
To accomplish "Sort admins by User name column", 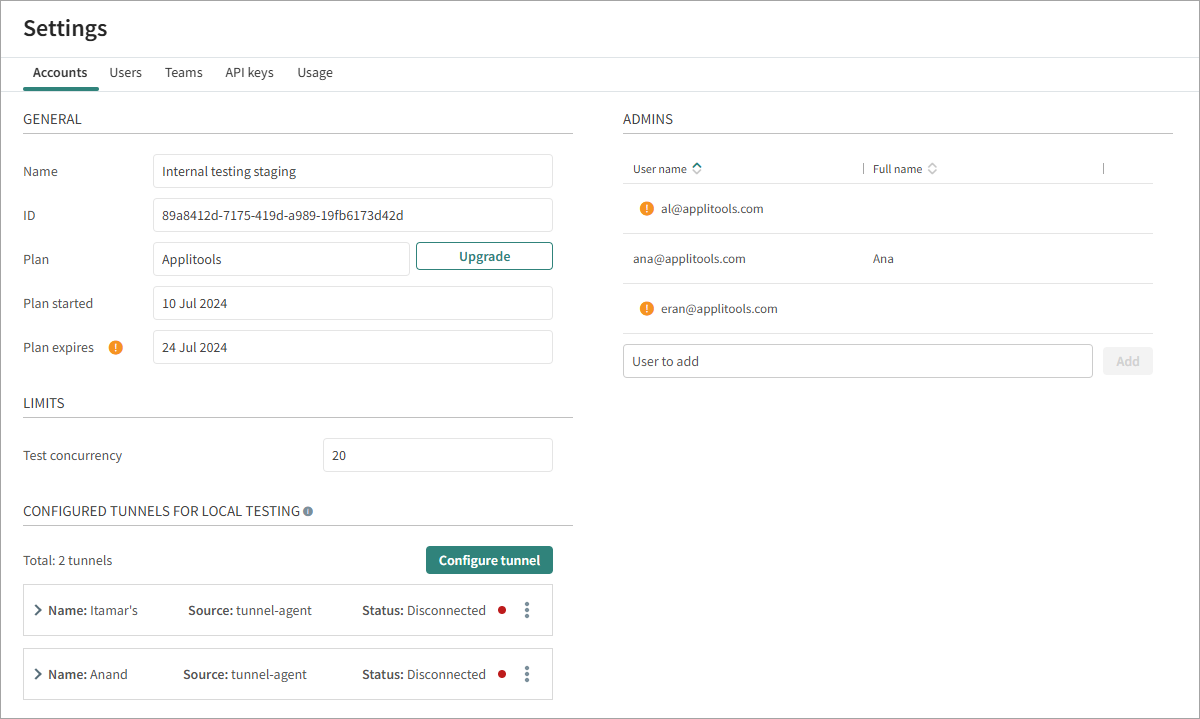I will tap(697, 169).
